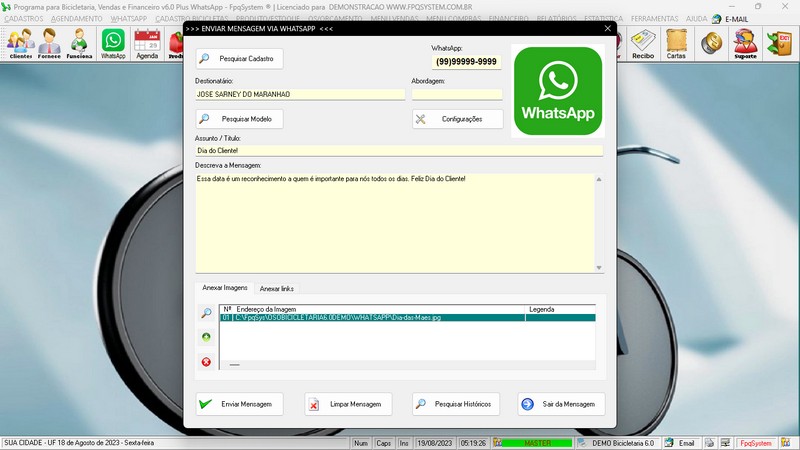Click message area scroll up arrow
The height and width of the screenshot is (450, 800).
tap(599, 179)
